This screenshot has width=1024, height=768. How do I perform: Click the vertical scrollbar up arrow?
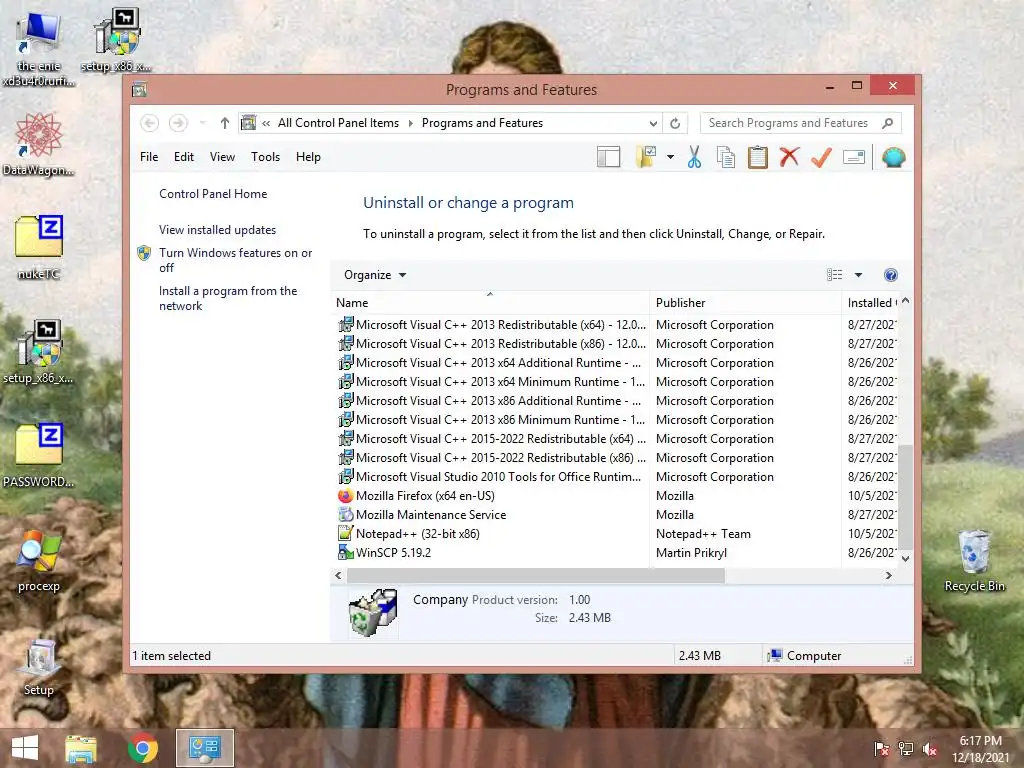click(x=905, y=302)
